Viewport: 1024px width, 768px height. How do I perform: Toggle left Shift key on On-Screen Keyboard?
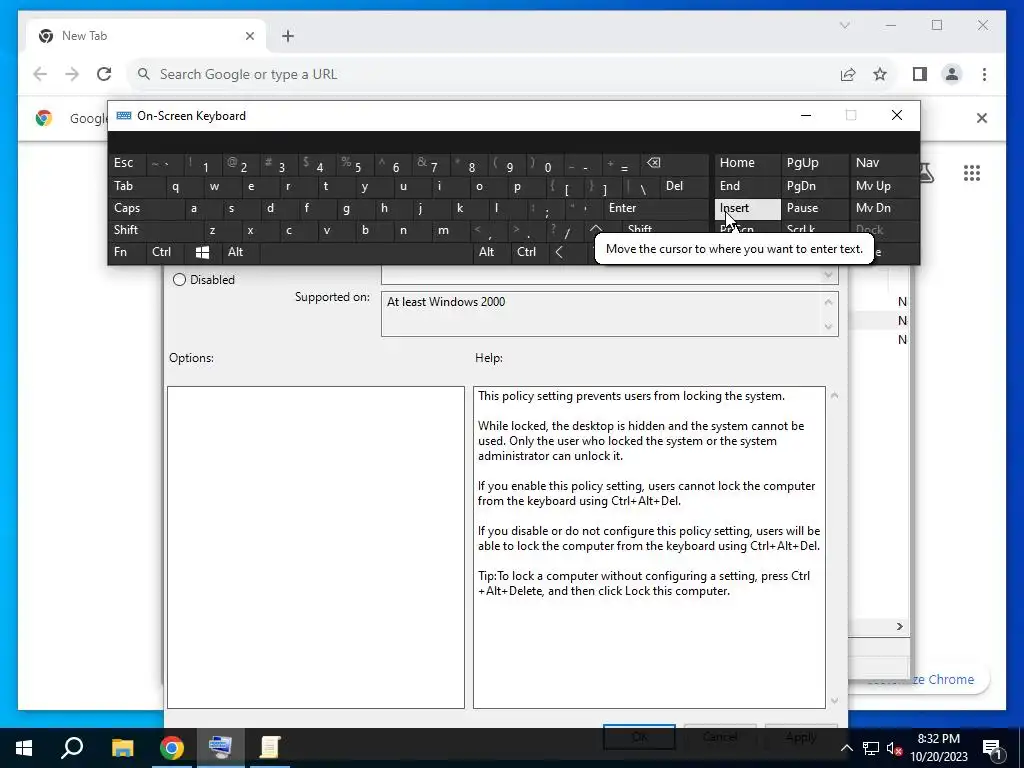(x=155, y=230)
